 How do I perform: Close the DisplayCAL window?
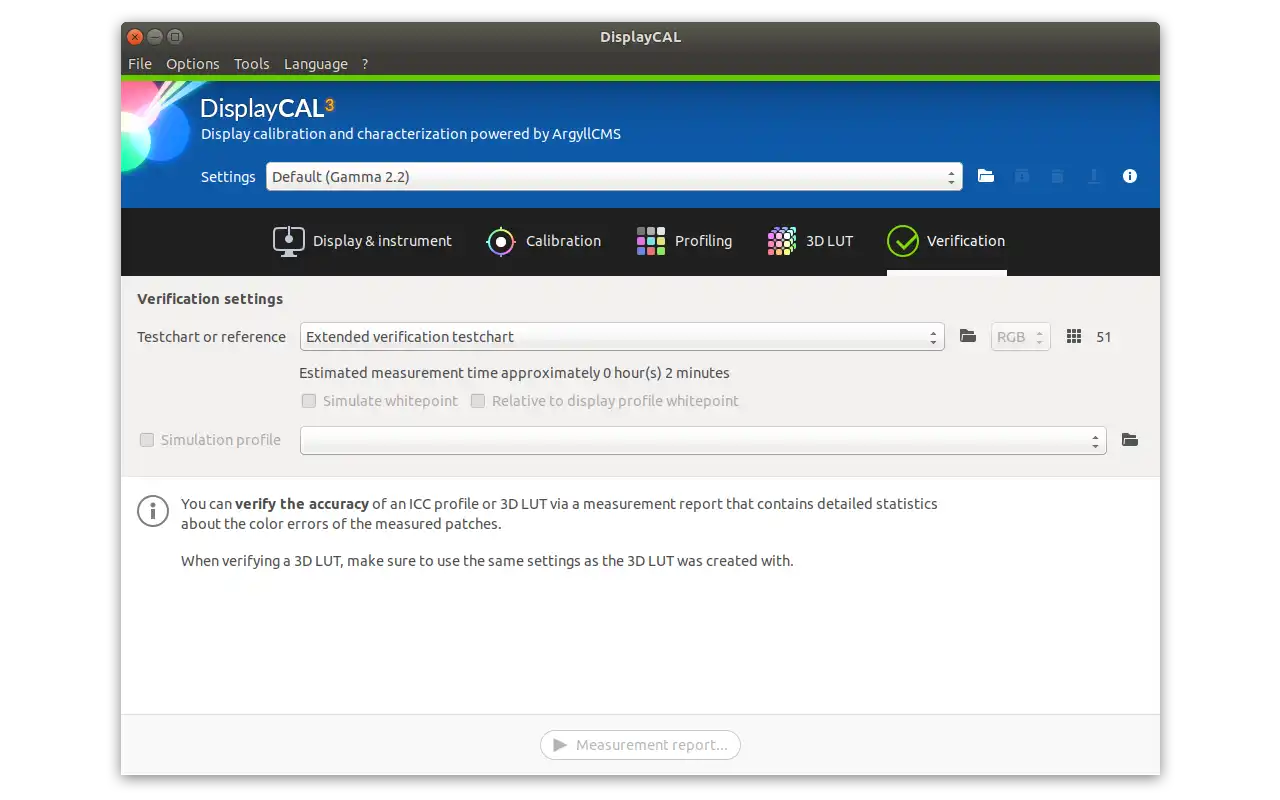click(x=135, y=37)
